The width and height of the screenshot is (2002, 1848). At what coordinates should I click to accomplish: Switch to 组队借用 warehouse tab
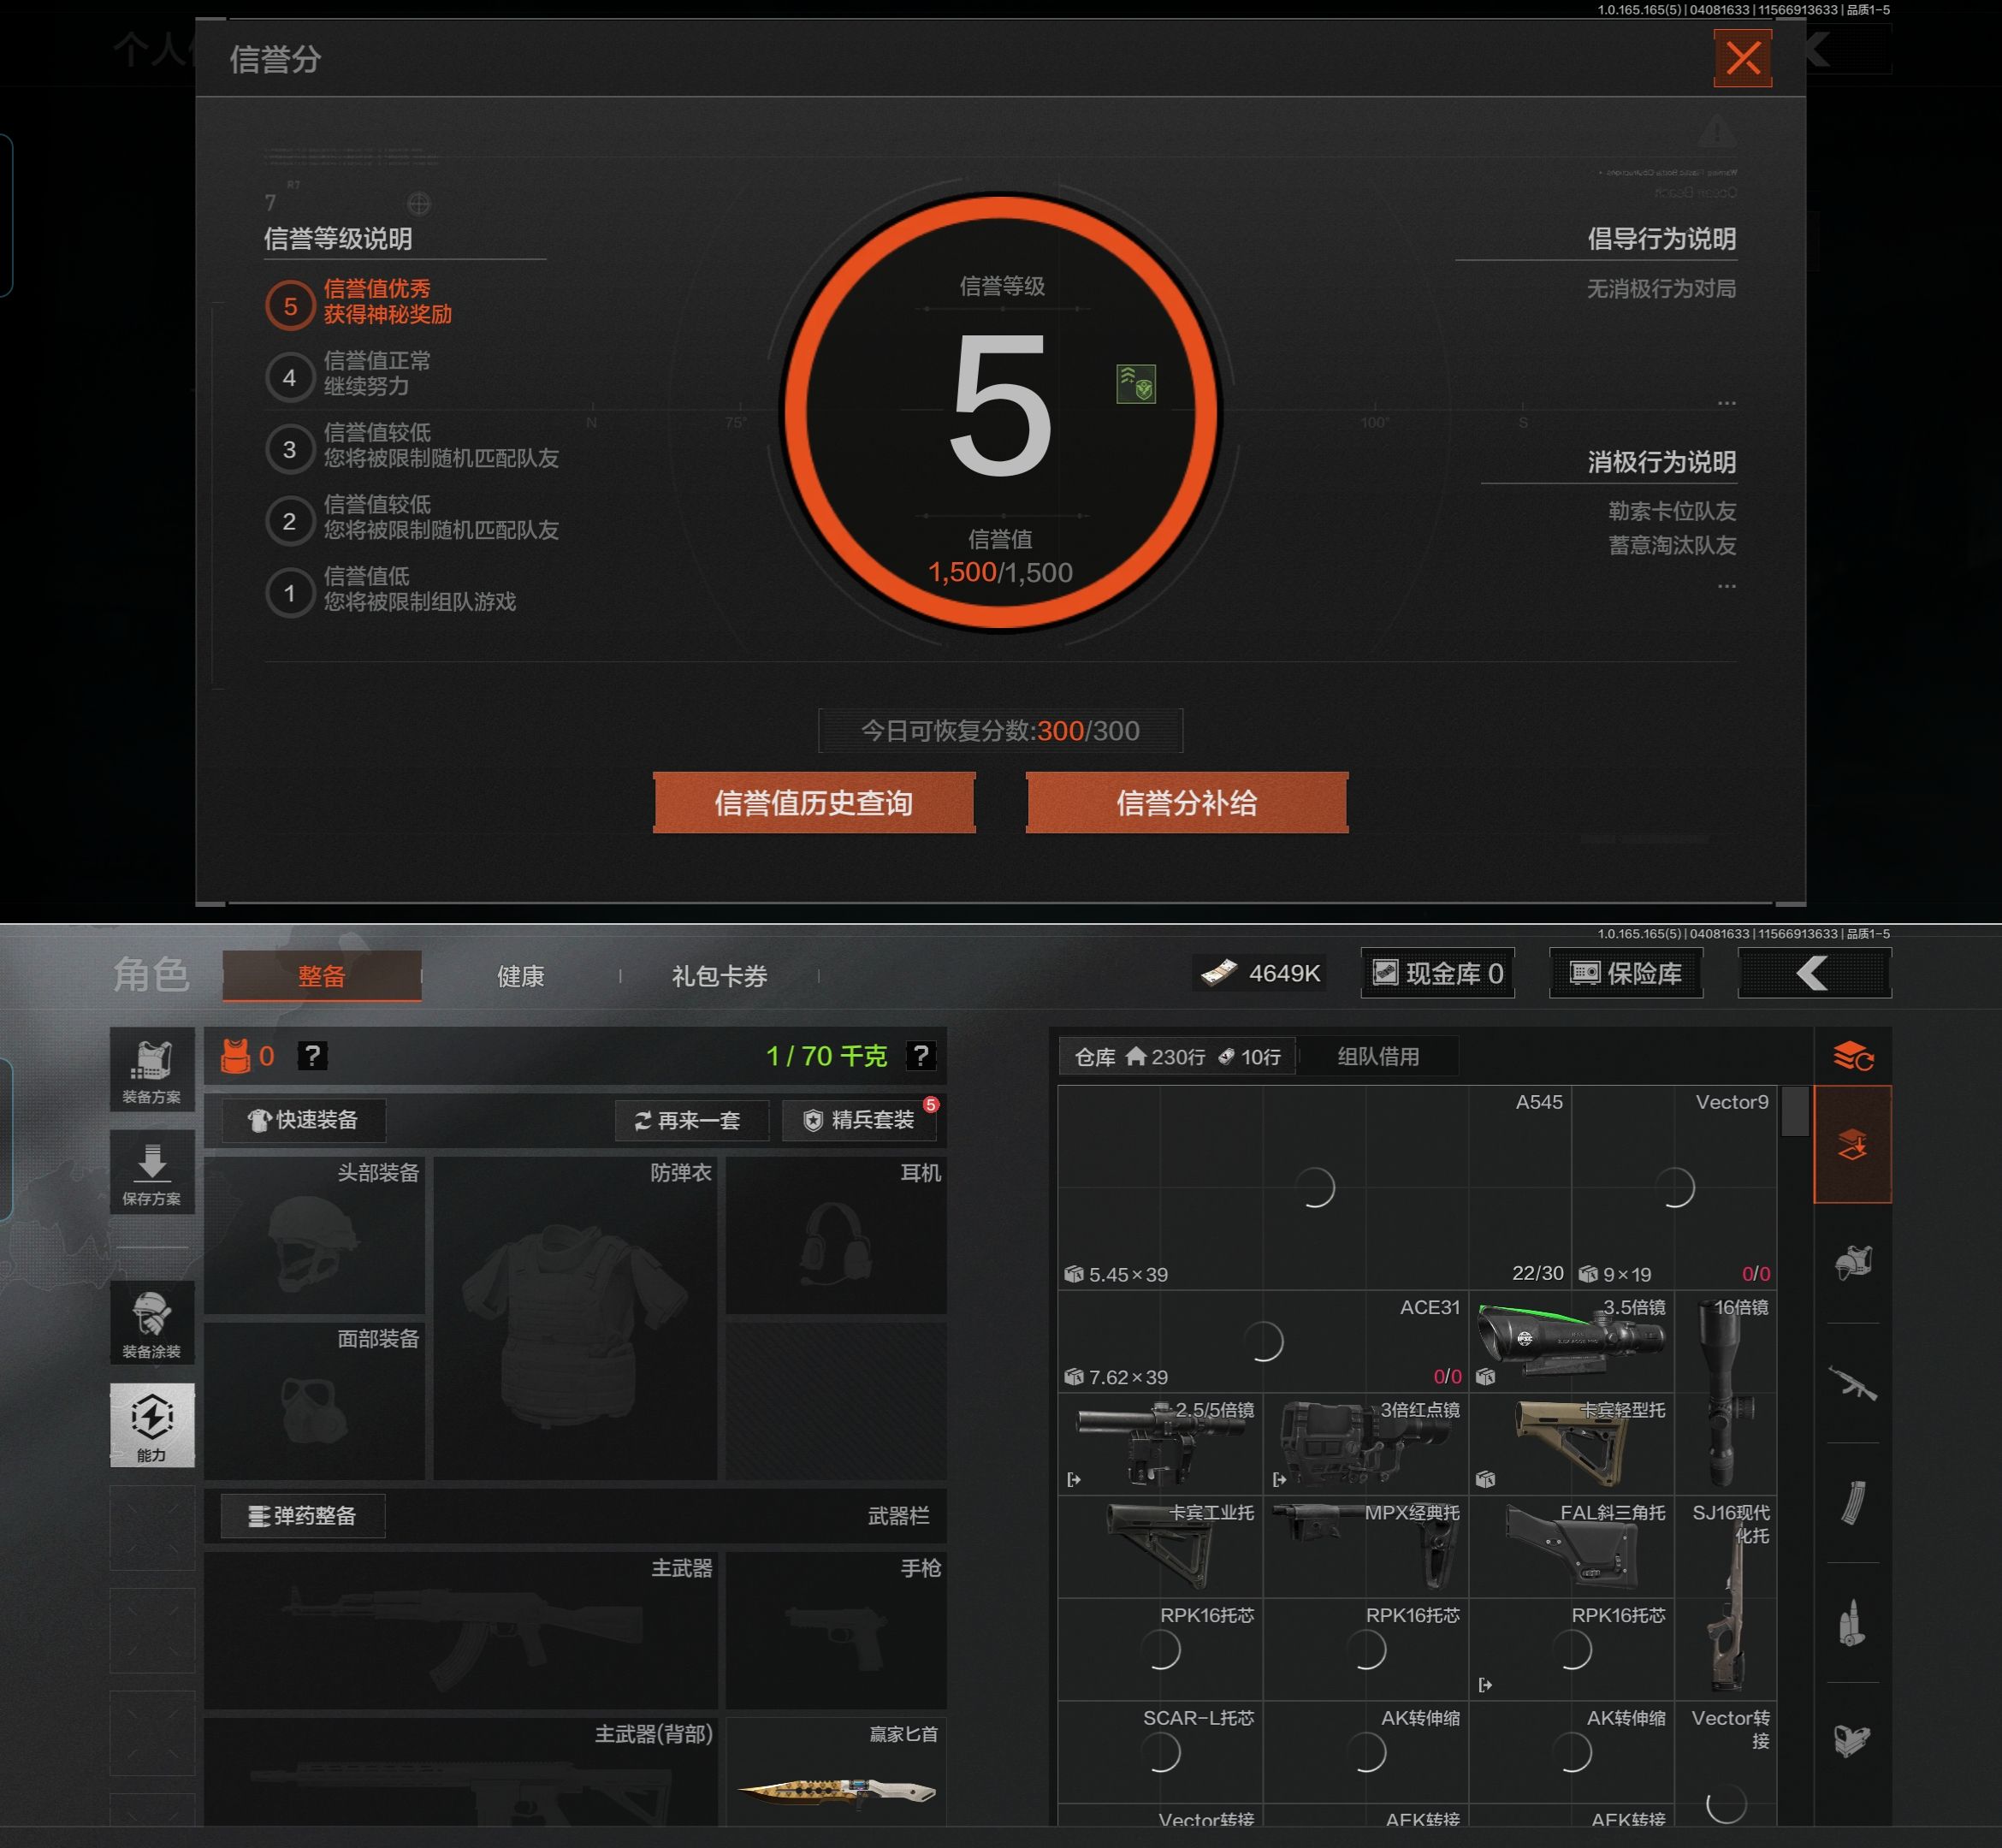coord(1378,1056)
